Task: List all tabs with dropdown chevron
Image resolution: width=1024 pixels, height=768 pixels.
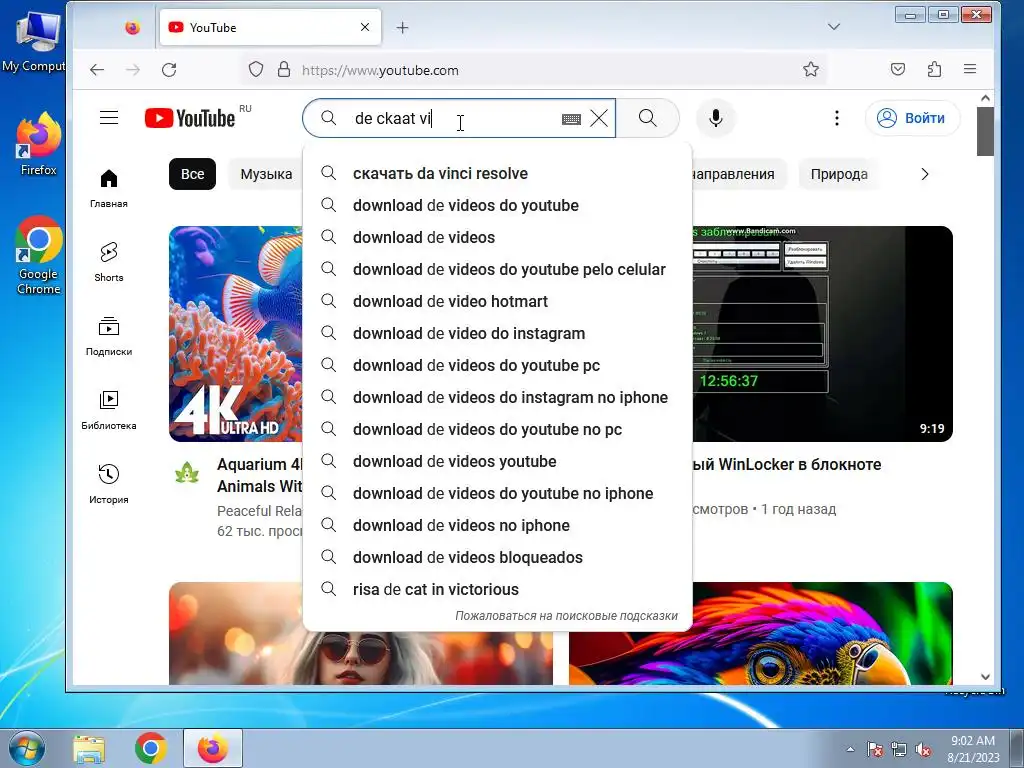Action: [x=834, y=27]
